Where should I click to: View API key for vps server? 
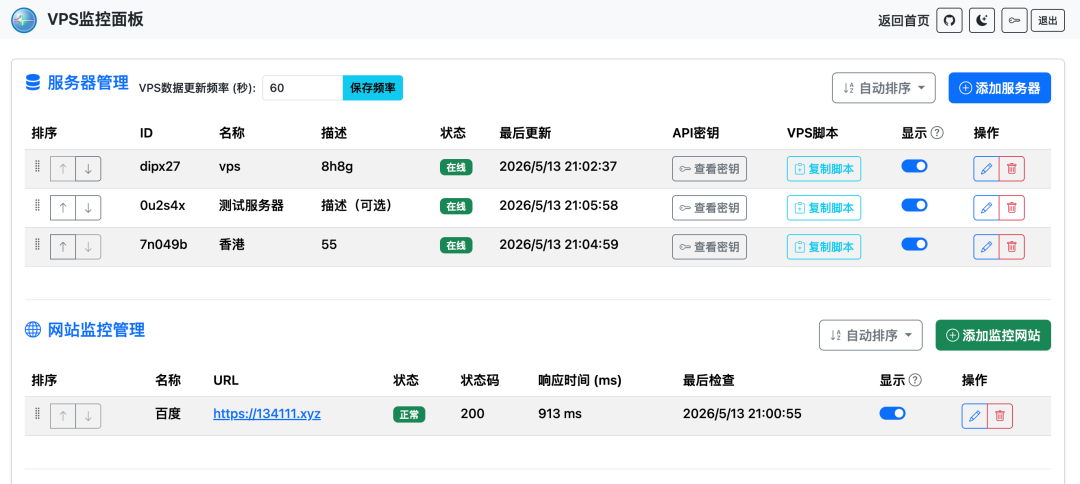709,169
